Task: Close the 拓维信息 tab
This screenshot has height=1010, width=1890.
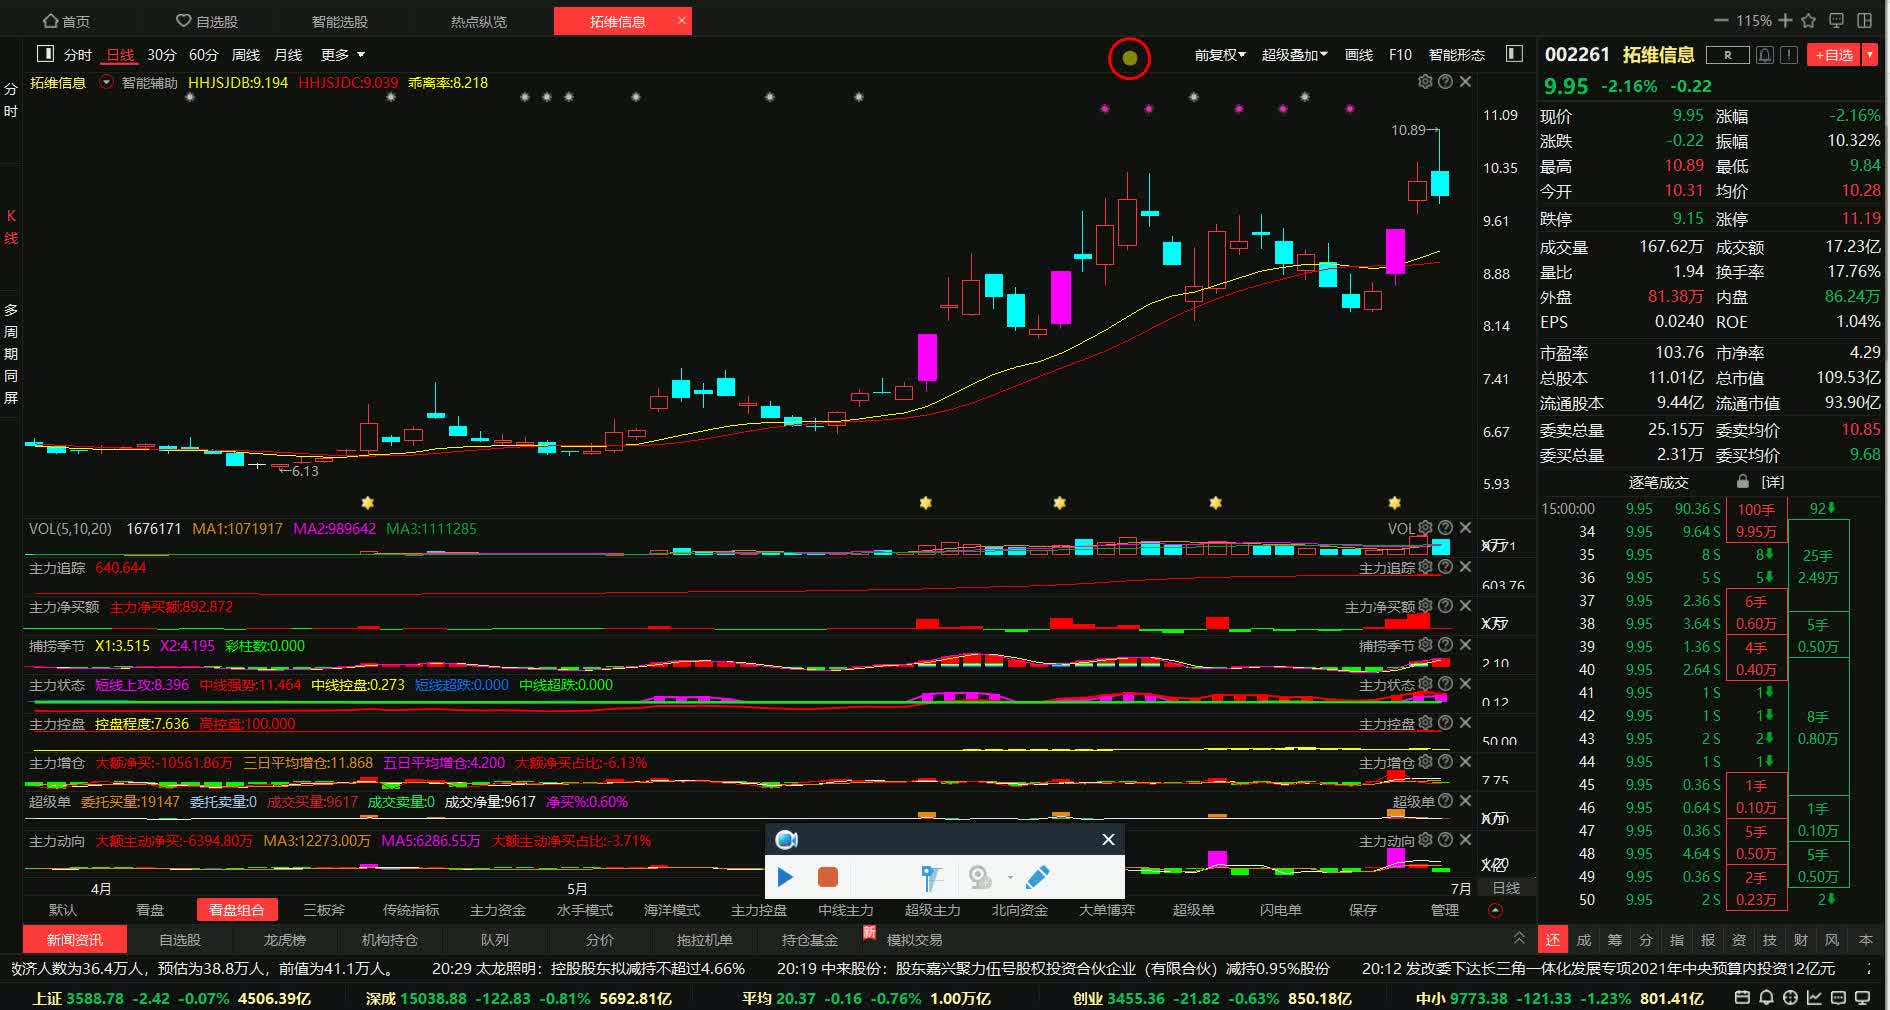Action: (681, 20)
